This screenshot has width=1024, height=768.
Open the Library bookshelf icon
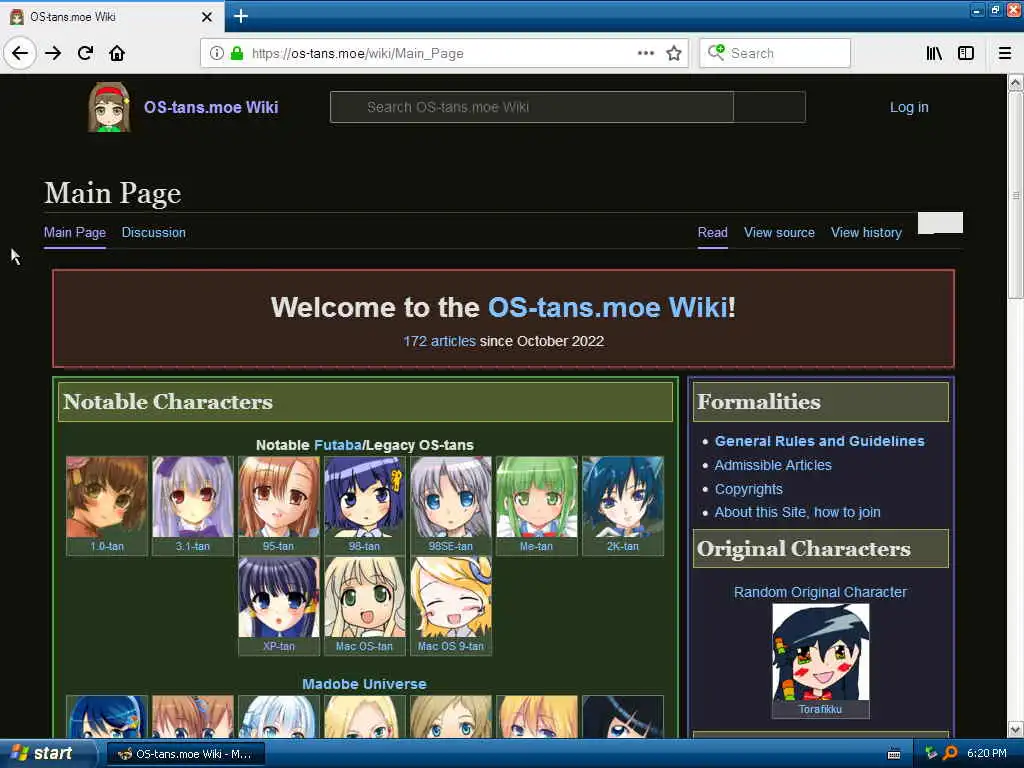click(x=934, y=53)
